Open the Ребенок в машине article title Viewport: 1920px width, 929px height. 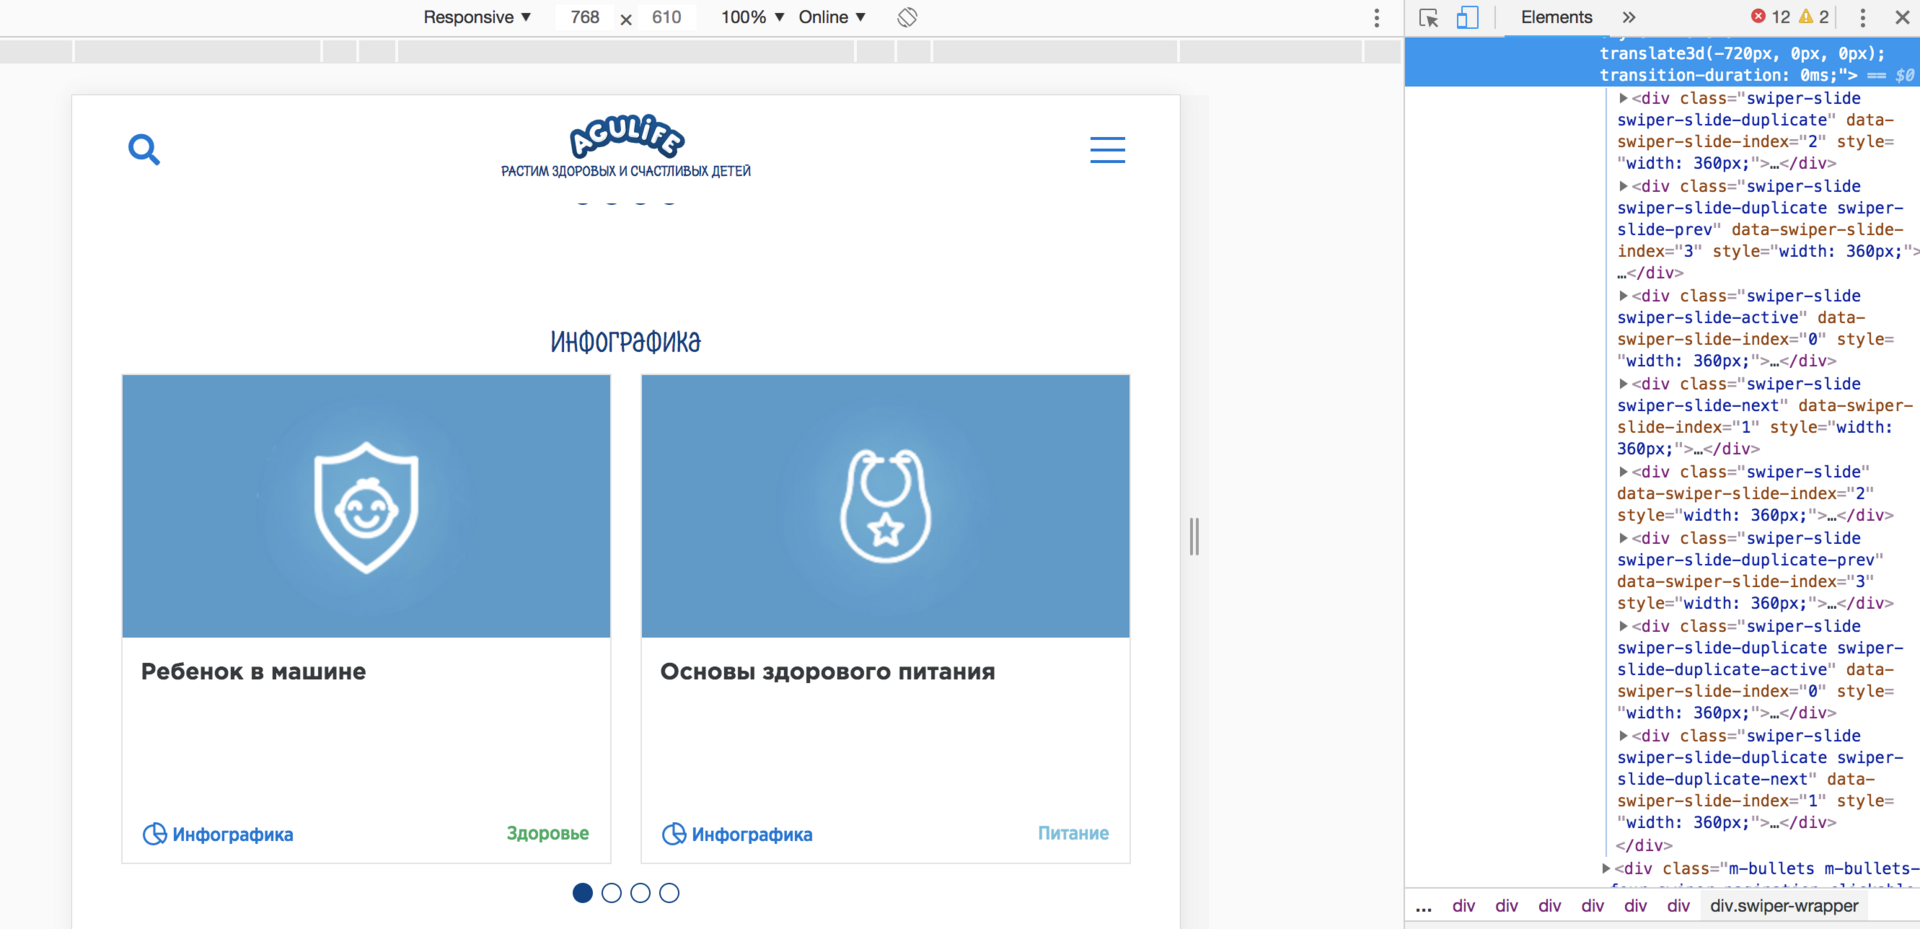[x=253, y=671]
